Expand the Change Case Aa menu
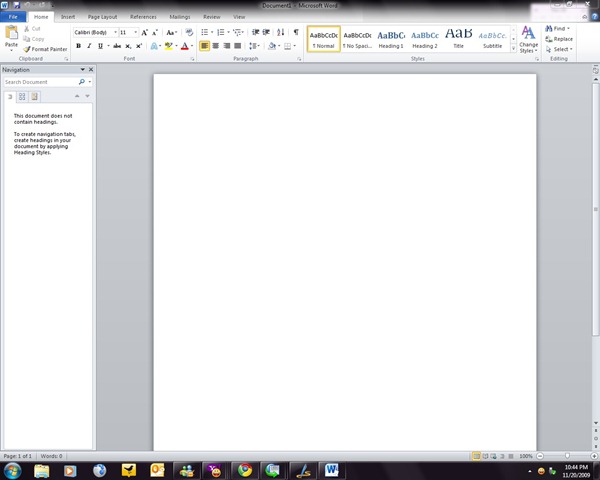600x480 pixels. click(171, 33)
